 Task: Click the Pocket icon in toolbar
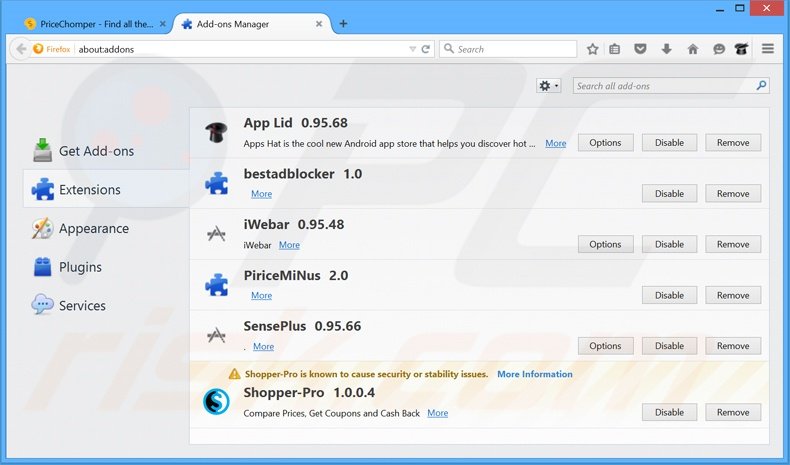point(640,49)
